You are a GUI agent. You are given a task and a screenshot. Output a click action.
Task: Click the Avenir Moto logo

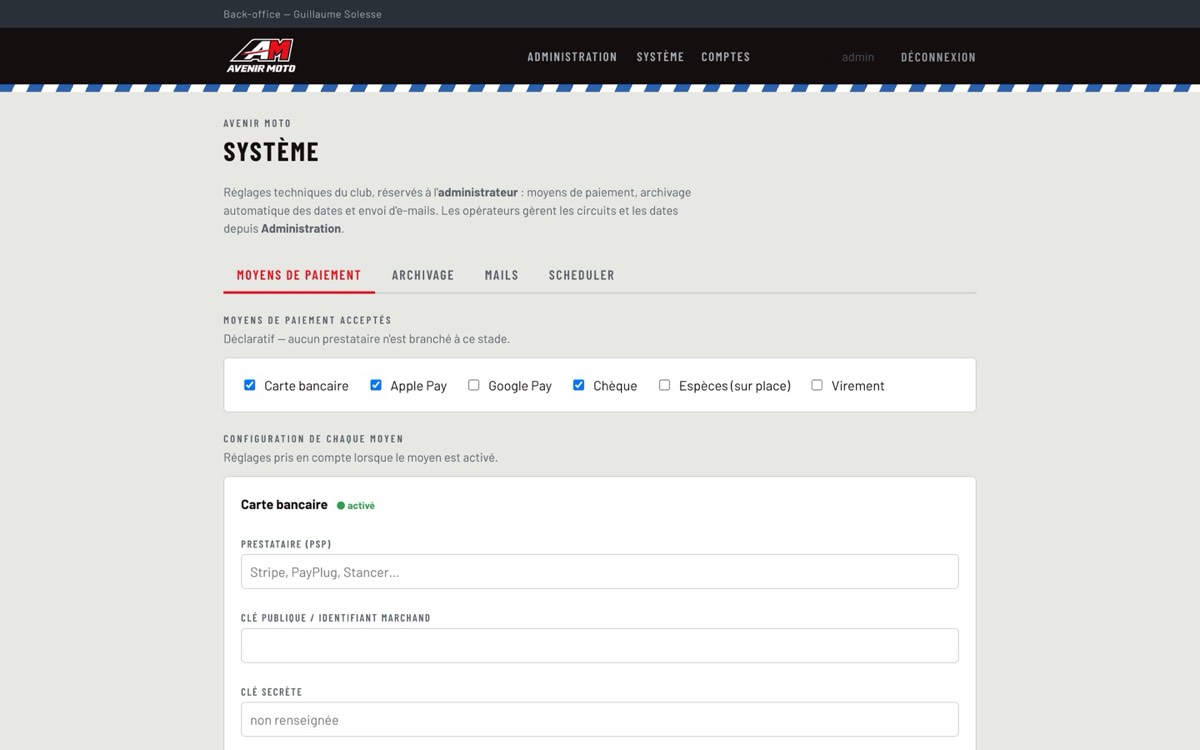[261, 56]
